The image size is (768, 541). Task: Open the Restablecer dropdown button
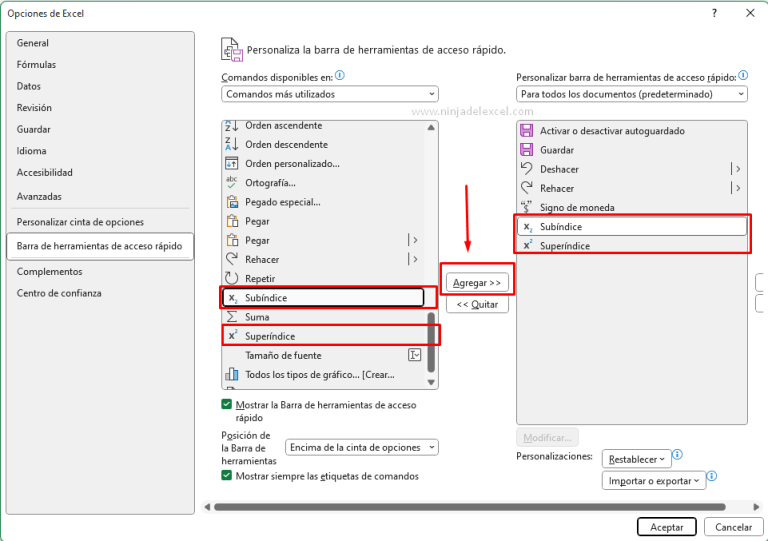point(636,459)
